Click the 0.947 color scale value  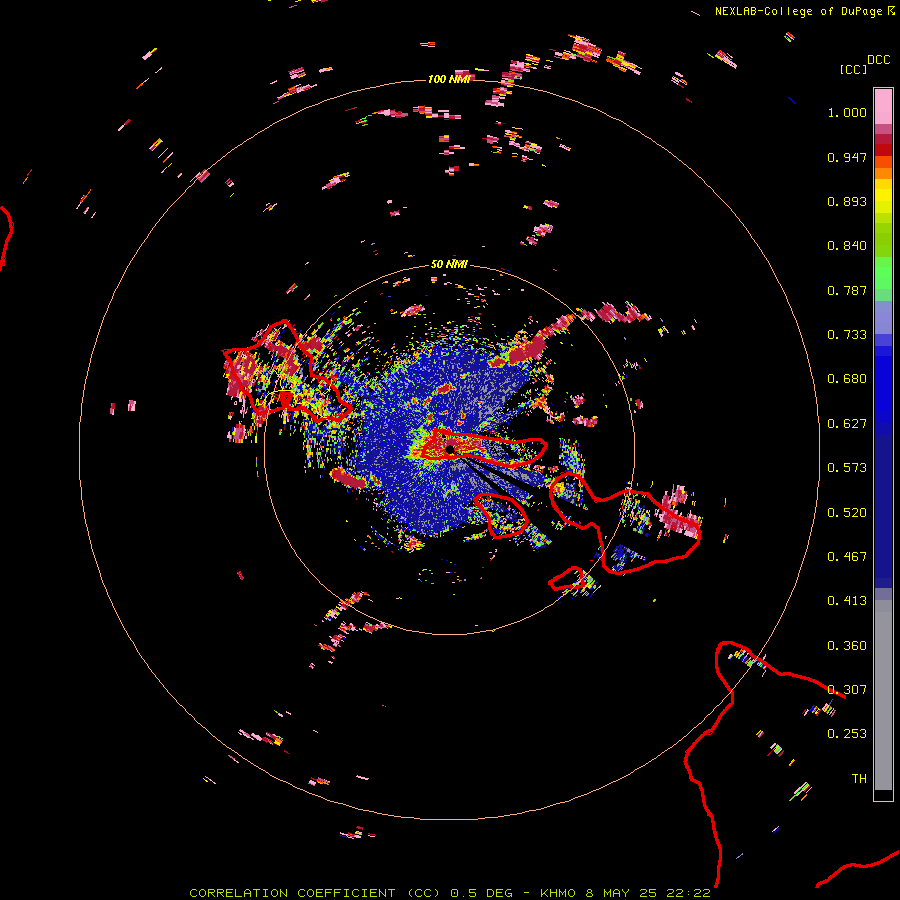pos(847,157)
